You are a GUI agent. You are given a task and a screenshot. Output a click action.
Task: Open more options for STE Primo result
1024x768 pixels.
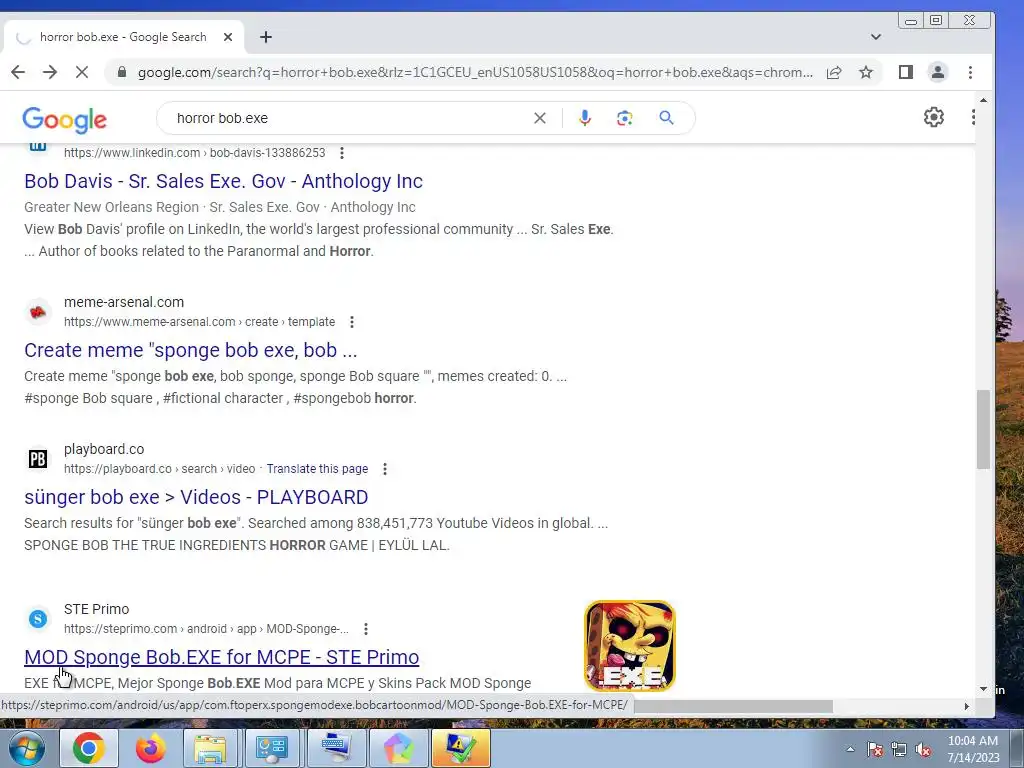point(366,629)
